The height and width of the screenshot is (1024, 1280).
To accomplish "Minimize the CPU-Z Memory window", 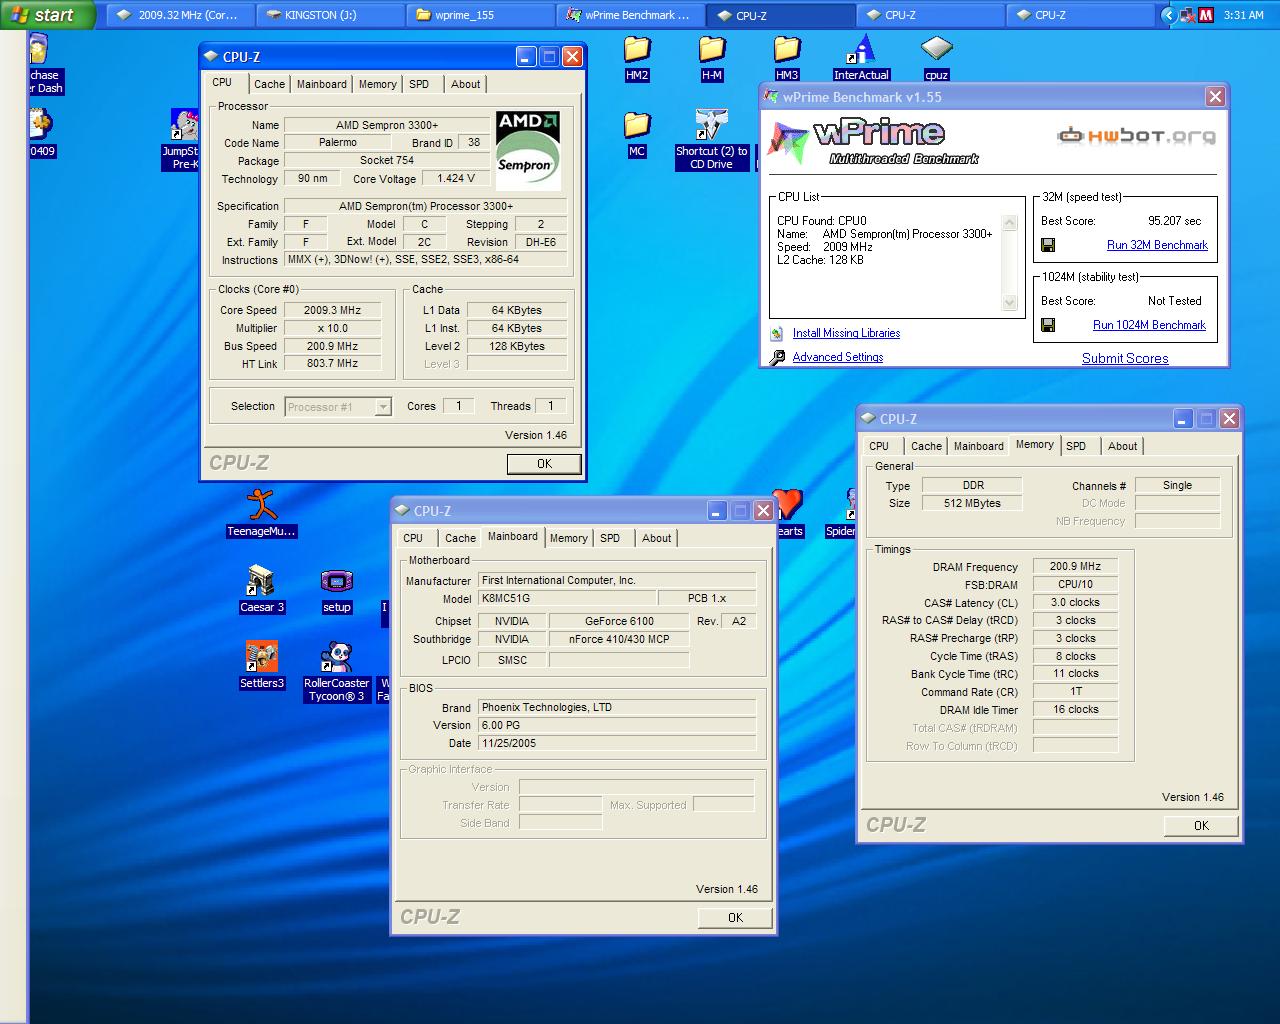I will point(1182,419).
